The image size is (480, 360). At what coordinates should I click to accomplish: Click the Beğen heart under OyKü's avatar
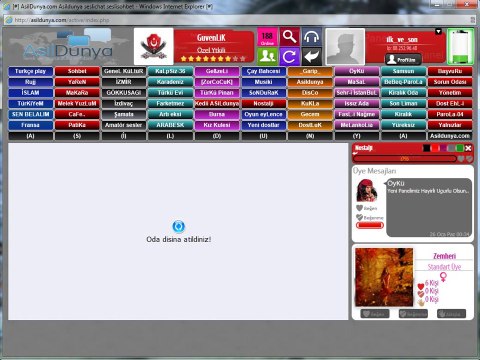[x=359, y=208]
